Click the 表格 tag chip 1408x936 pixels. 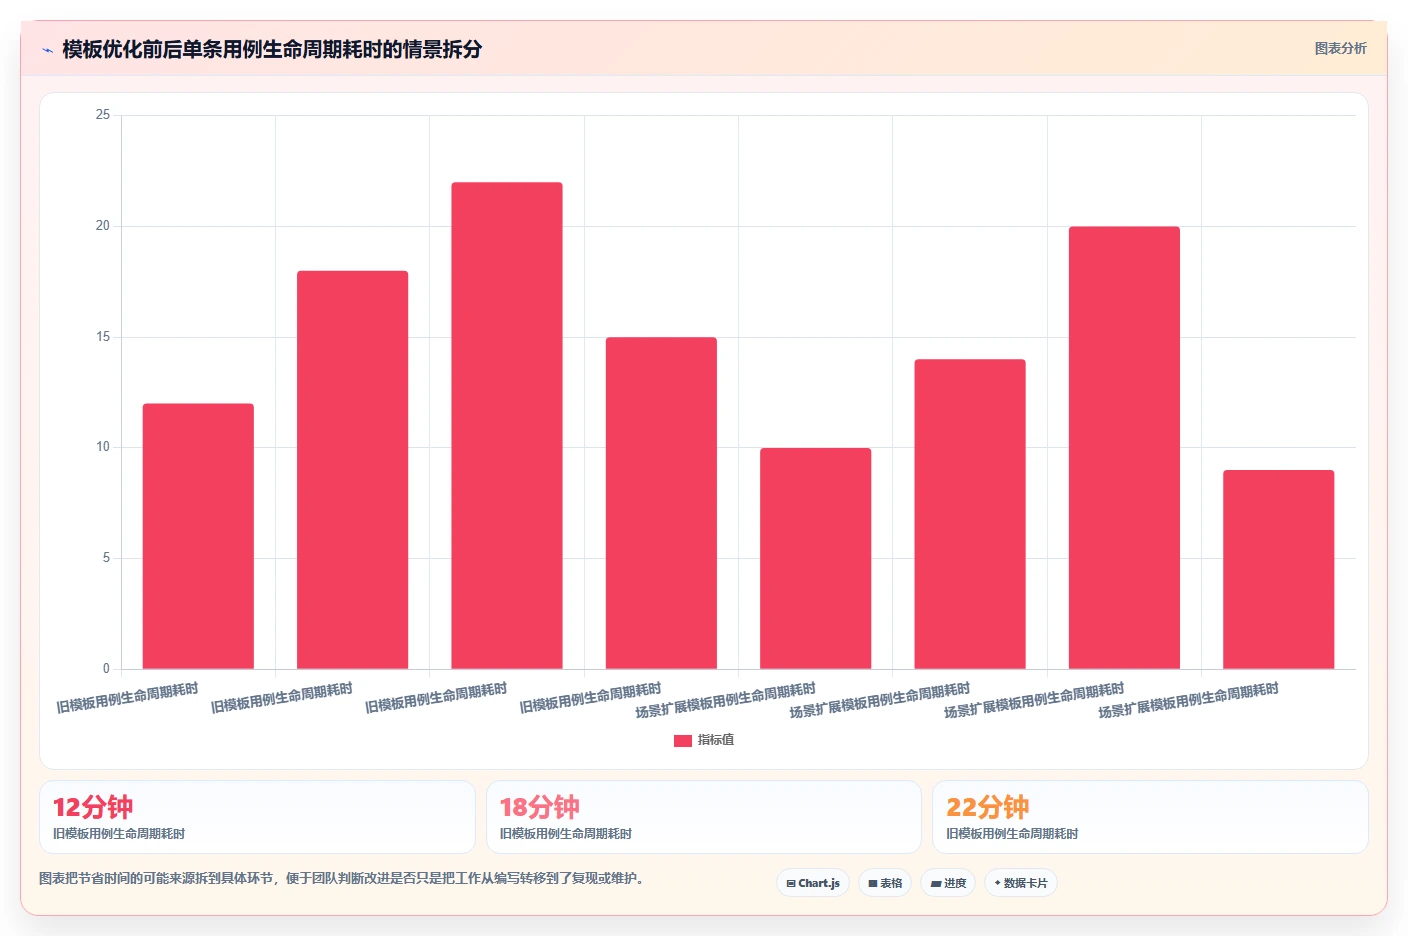pyautogui.click(x=885, y=883)
